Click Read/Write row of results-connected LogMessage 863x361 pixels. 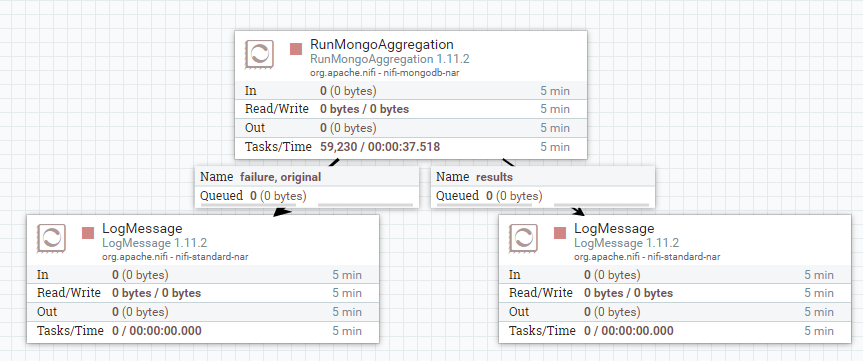[x=675, y=293]
